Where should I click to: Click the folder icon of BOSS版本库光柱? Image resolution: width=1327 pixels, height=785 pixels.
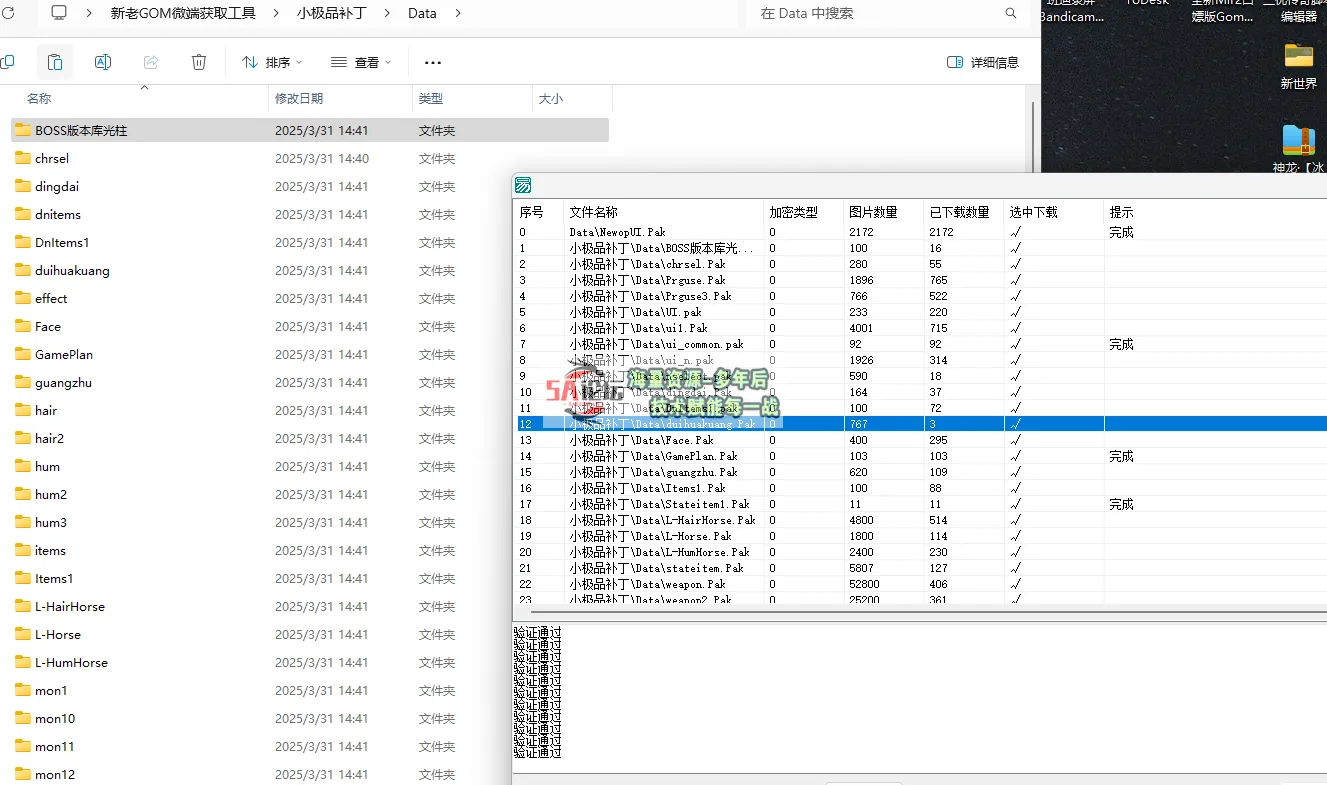click(x=23, y=130)
